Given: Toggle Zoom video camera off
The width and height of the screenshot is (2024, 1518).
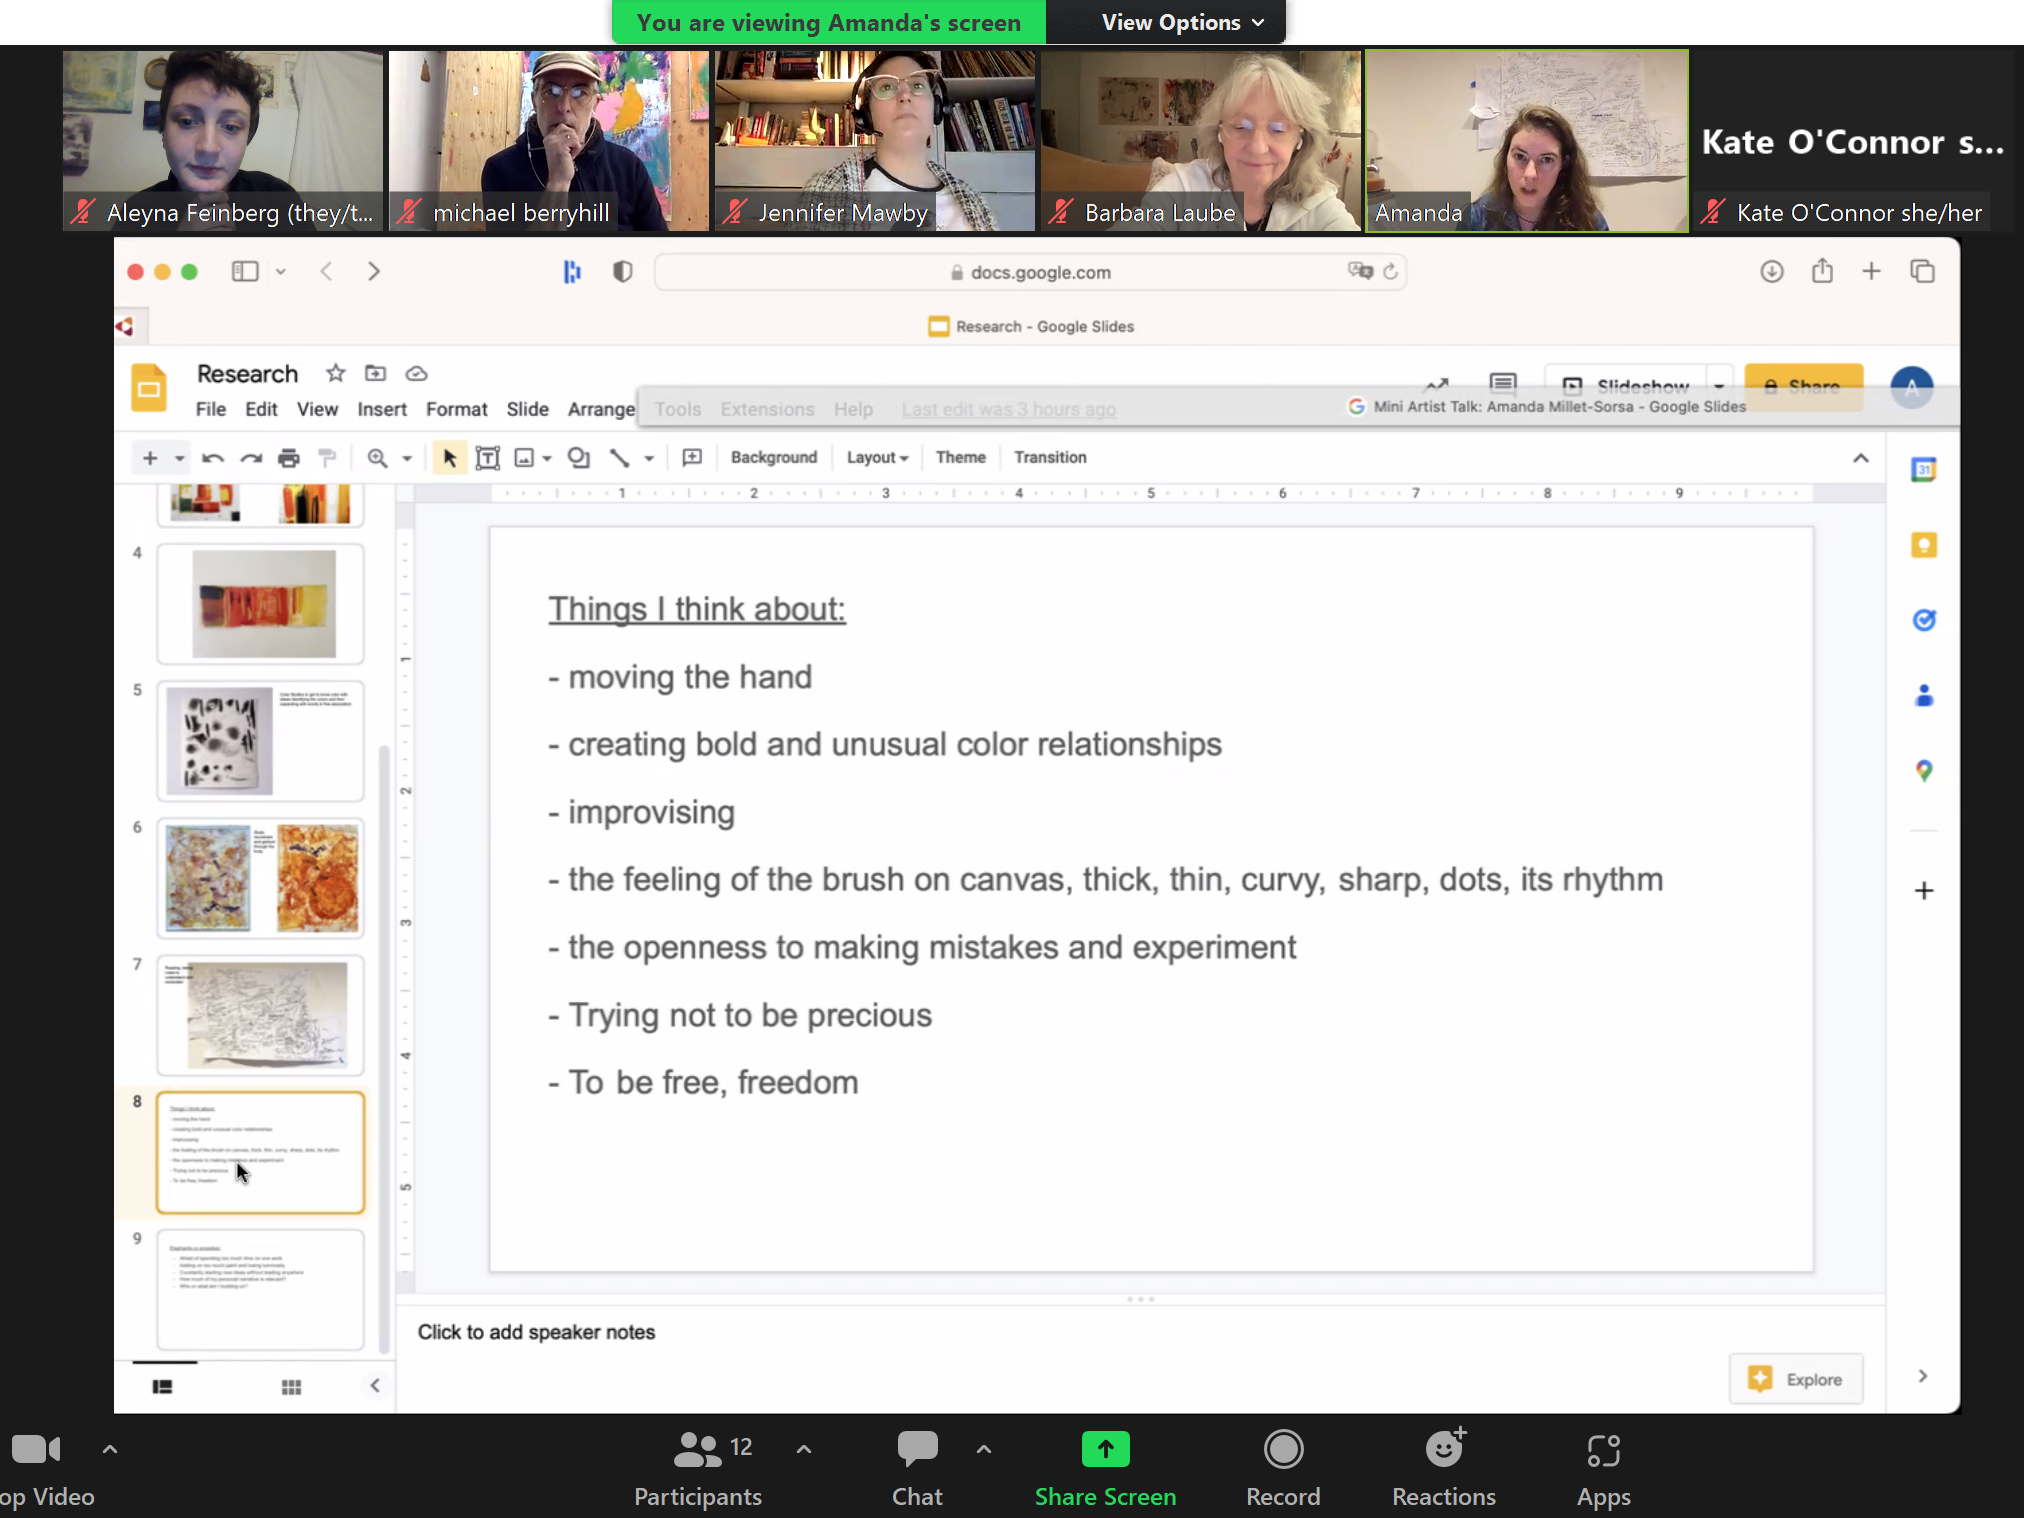Looking at the screenshot, I should click(x=36, y=1450).
